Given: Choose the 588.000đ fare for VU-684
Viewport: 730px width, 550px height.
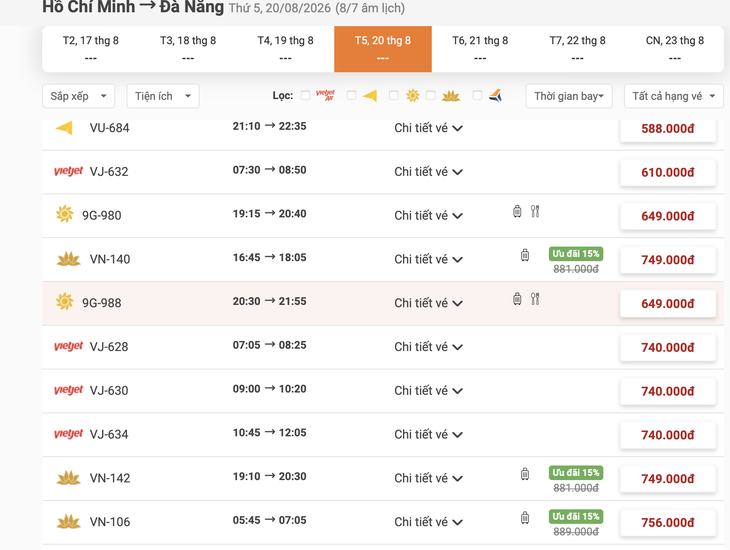Looking at the screenshot, I should [x=668, y=129].
